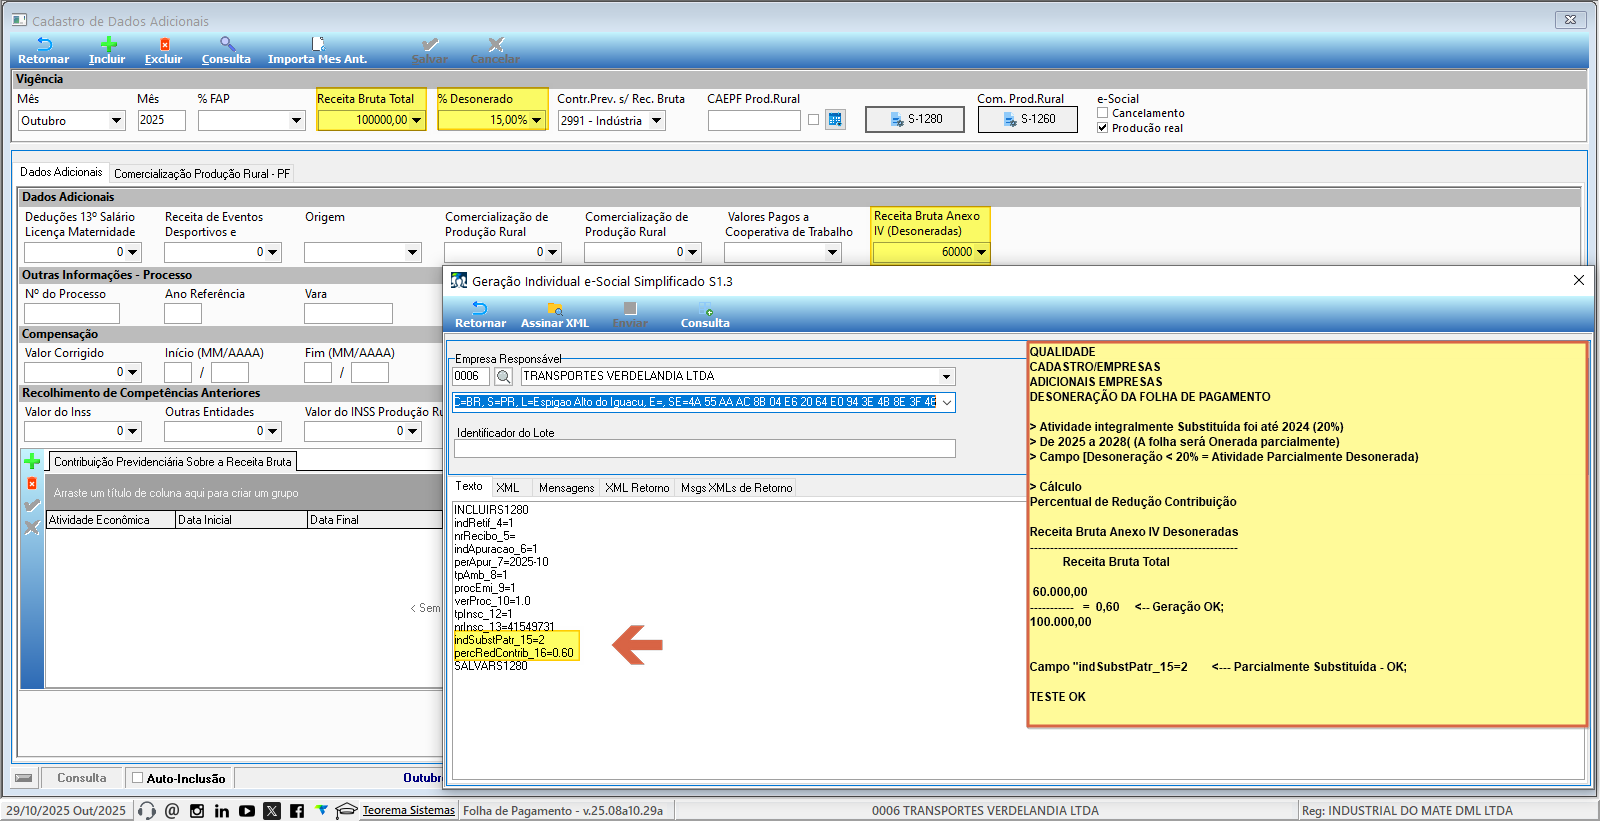Open the LinkedIn icon in status bar
This screenshot has width=1600, height=821.
(x=222, y=811)
